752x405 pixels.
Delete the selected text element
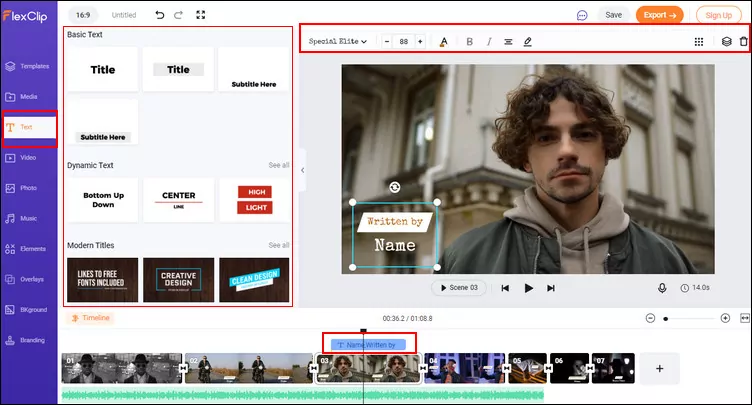tap(743, 42)
